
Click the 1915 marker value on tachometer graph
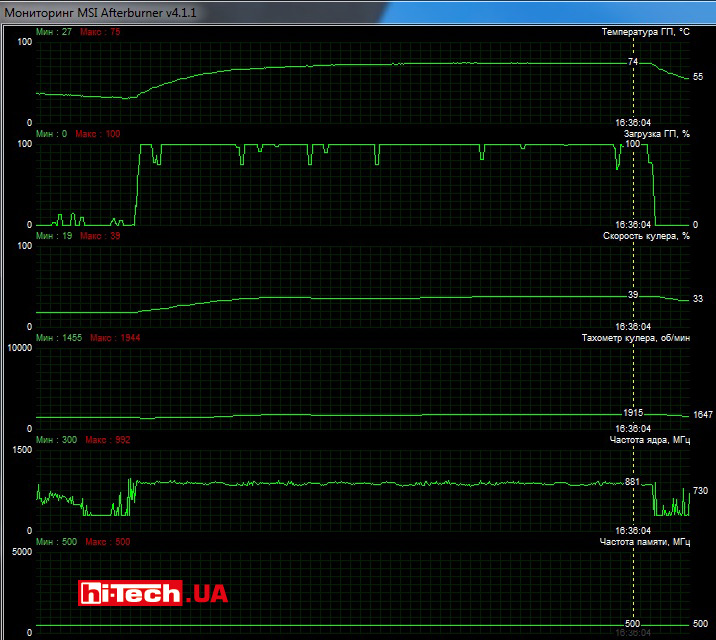pyautogui.click(x=632, y=412)
